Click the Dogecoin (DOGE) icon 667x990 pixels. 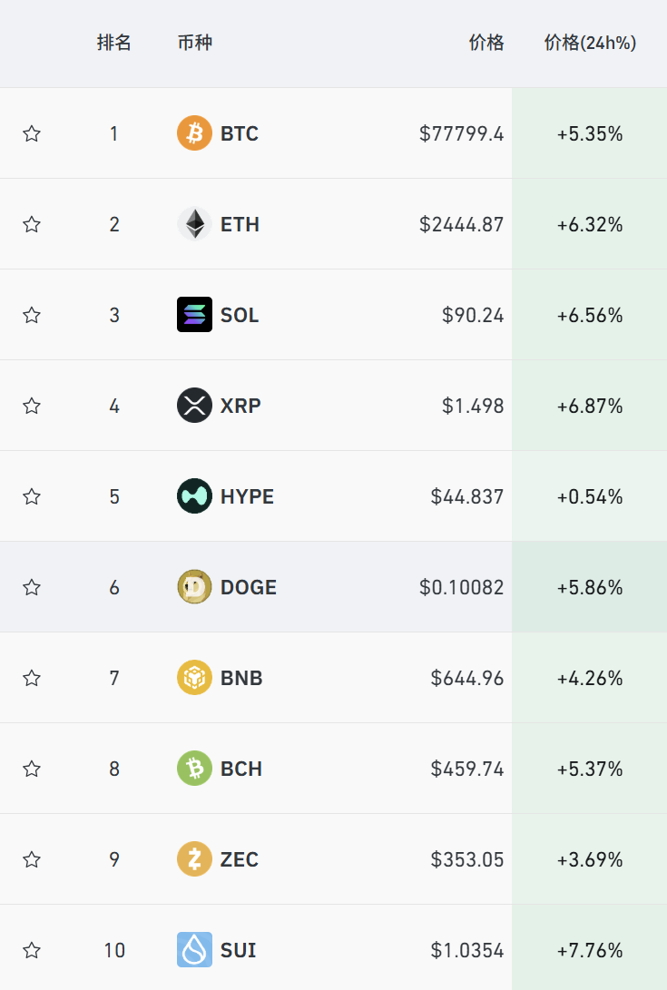coord(194,587)
